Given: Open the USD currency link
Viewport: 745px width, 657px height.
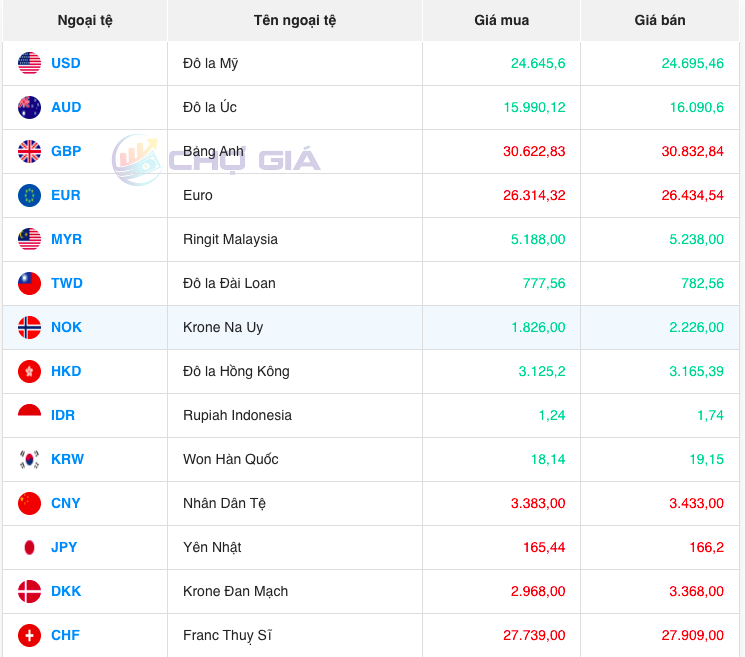Looking at the screenshot, I should pyautogui.click(x=66, y=63).
